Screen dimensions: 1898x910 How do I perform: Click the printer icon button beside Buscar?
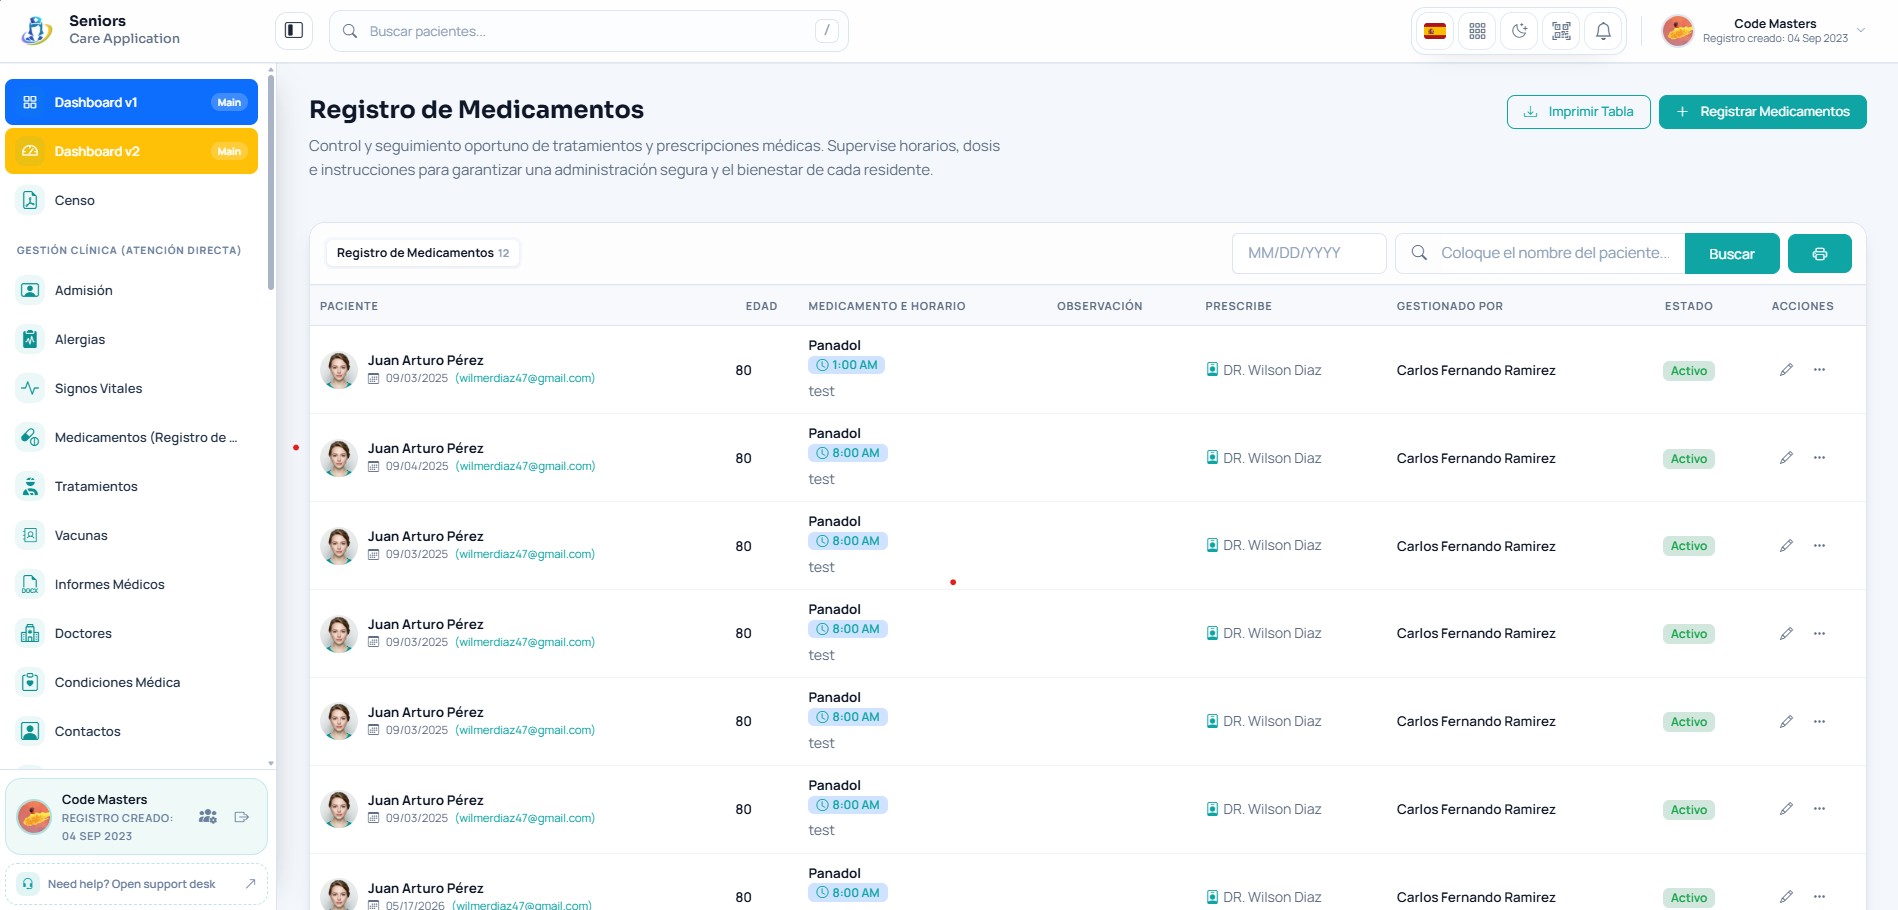1819,253
